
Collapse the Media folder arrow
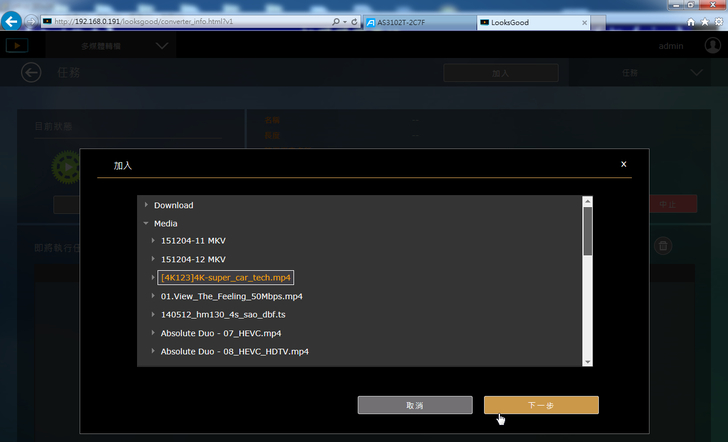(146, 223)
